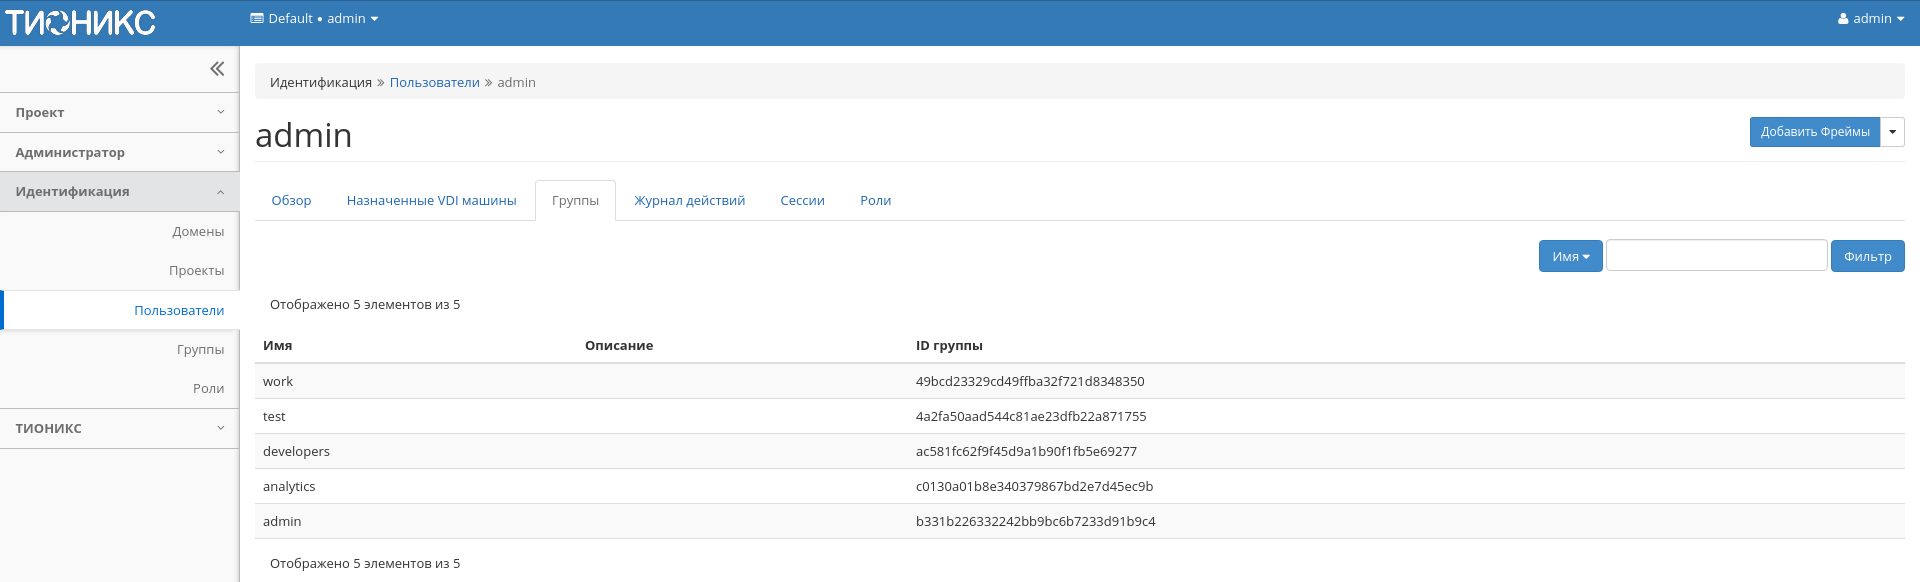The image size is (1920, 582).
Task: Expand the Администратор sidebar section
Action: point(119,152)
